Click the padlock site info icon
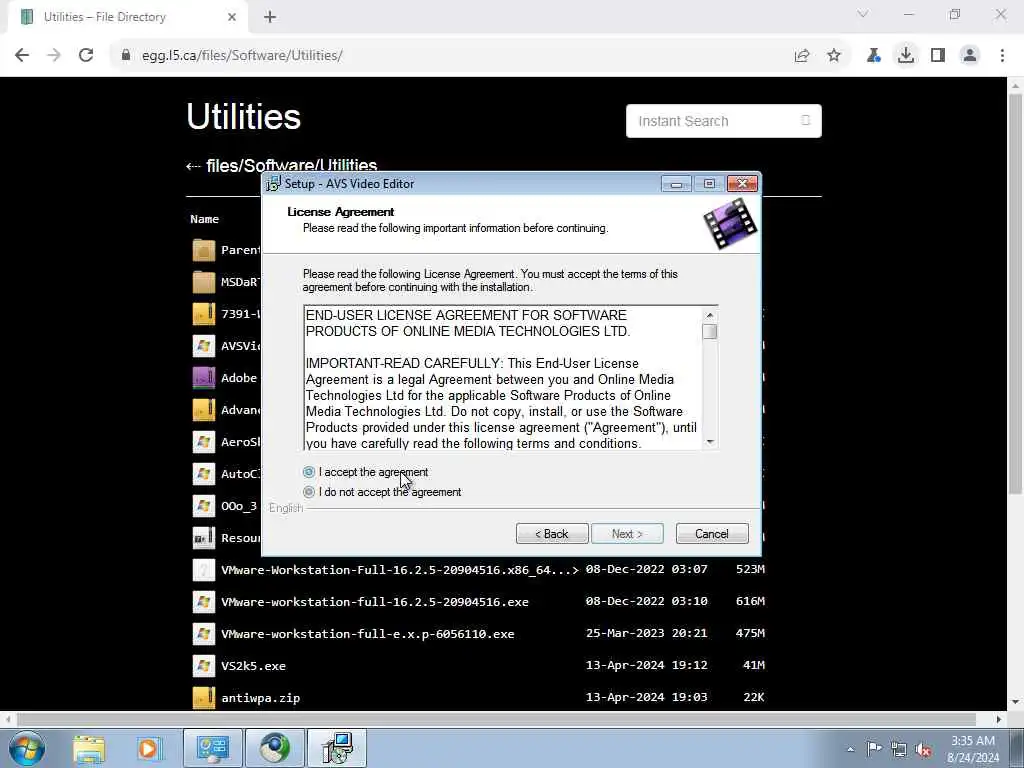The width and height of the screenshot is (1024, 768). (x=125, y=56)
